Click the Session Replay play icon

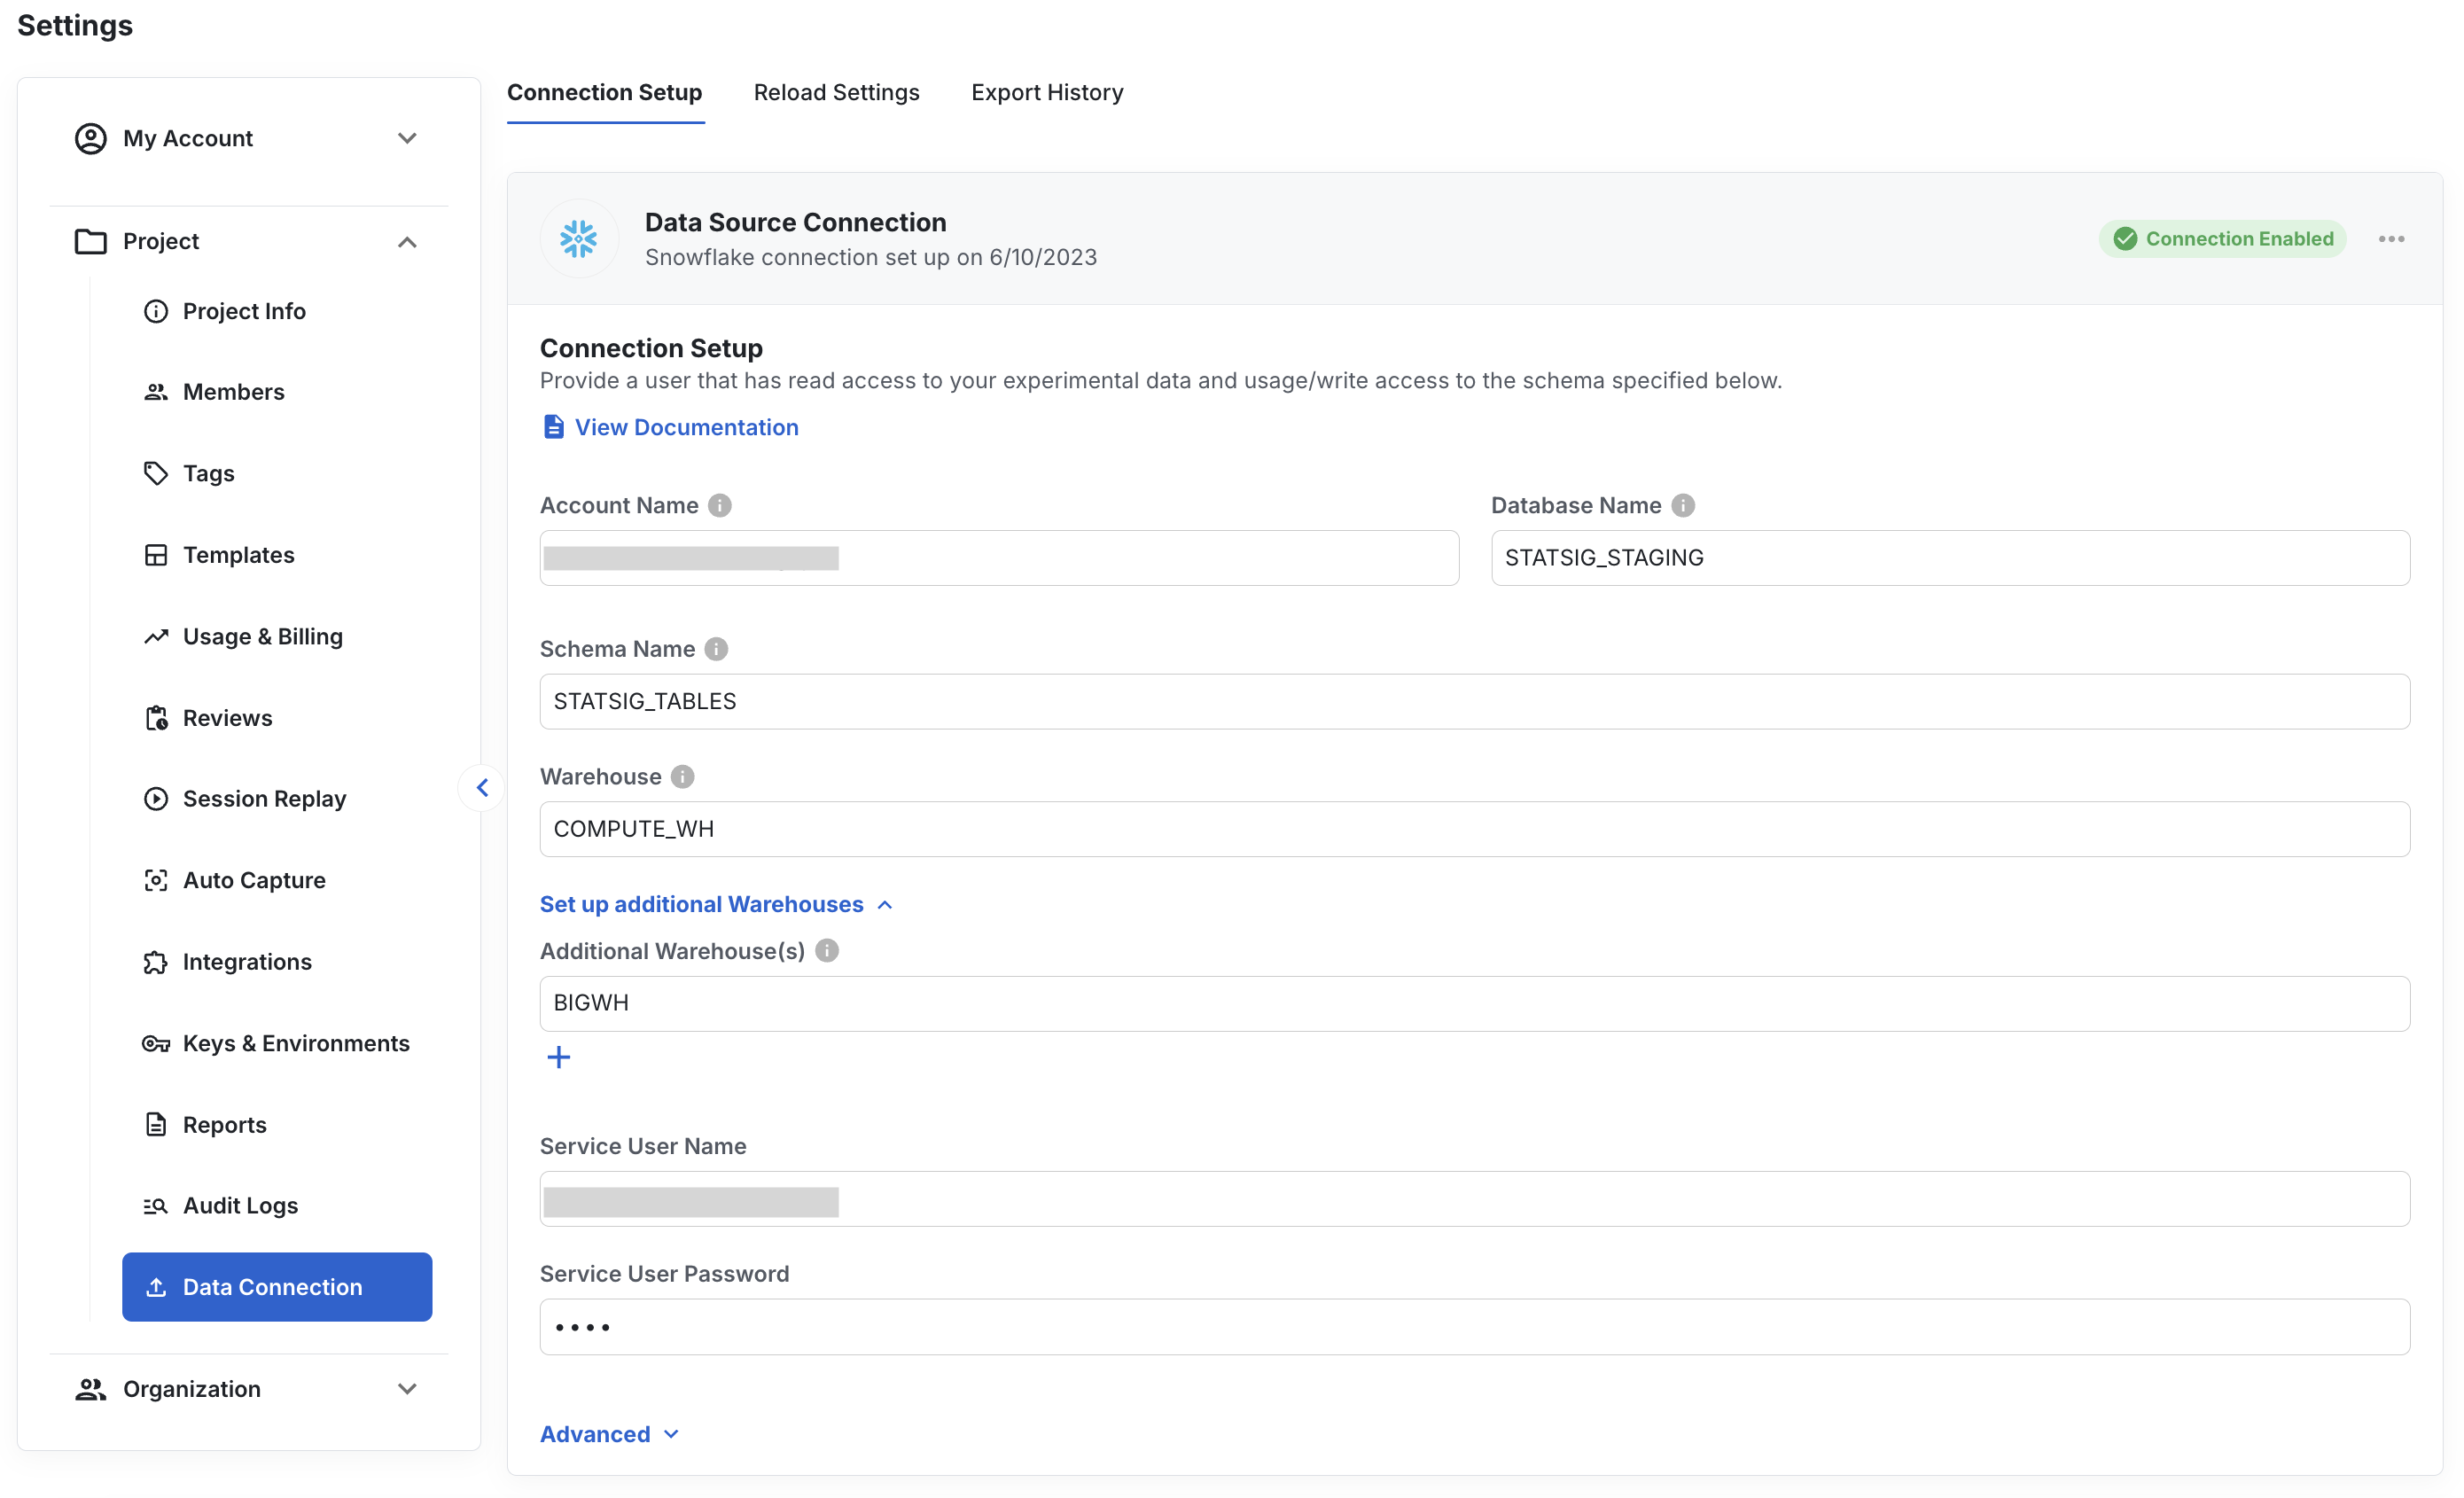pyautogui.click(x=156, y=798)
